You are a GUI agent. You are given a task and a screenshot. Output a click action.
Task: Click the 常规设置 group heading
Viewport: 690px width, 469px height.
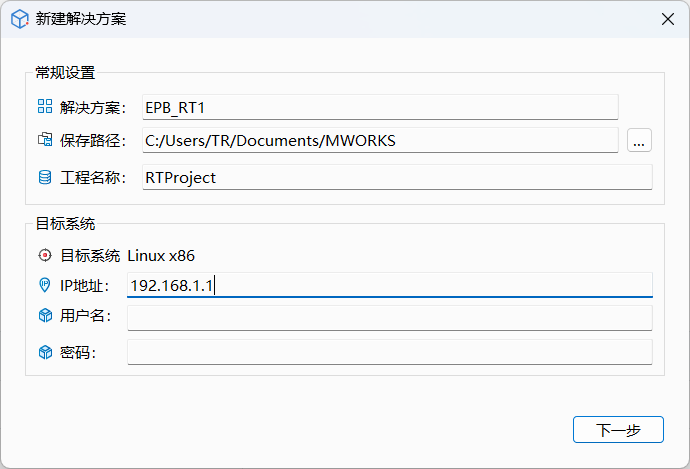pyautogui.click(x=64, y=72)
